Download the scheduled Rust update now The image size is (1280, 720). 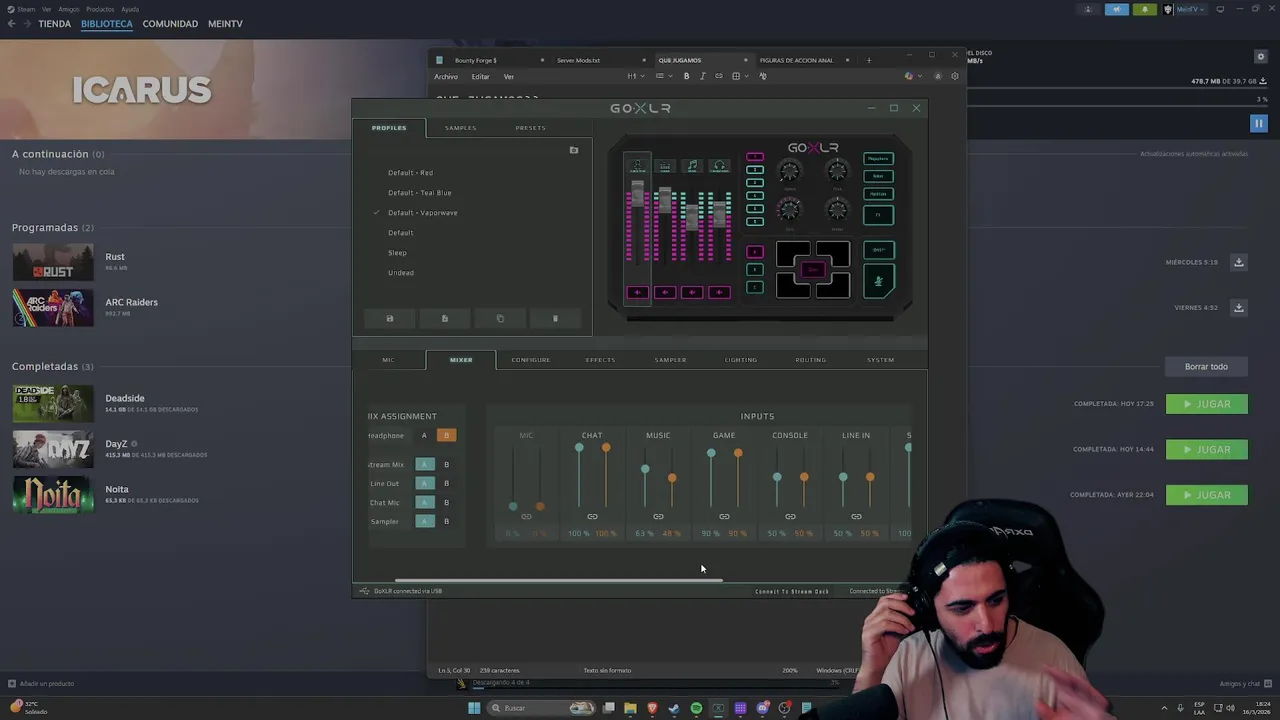(1238, 262)
